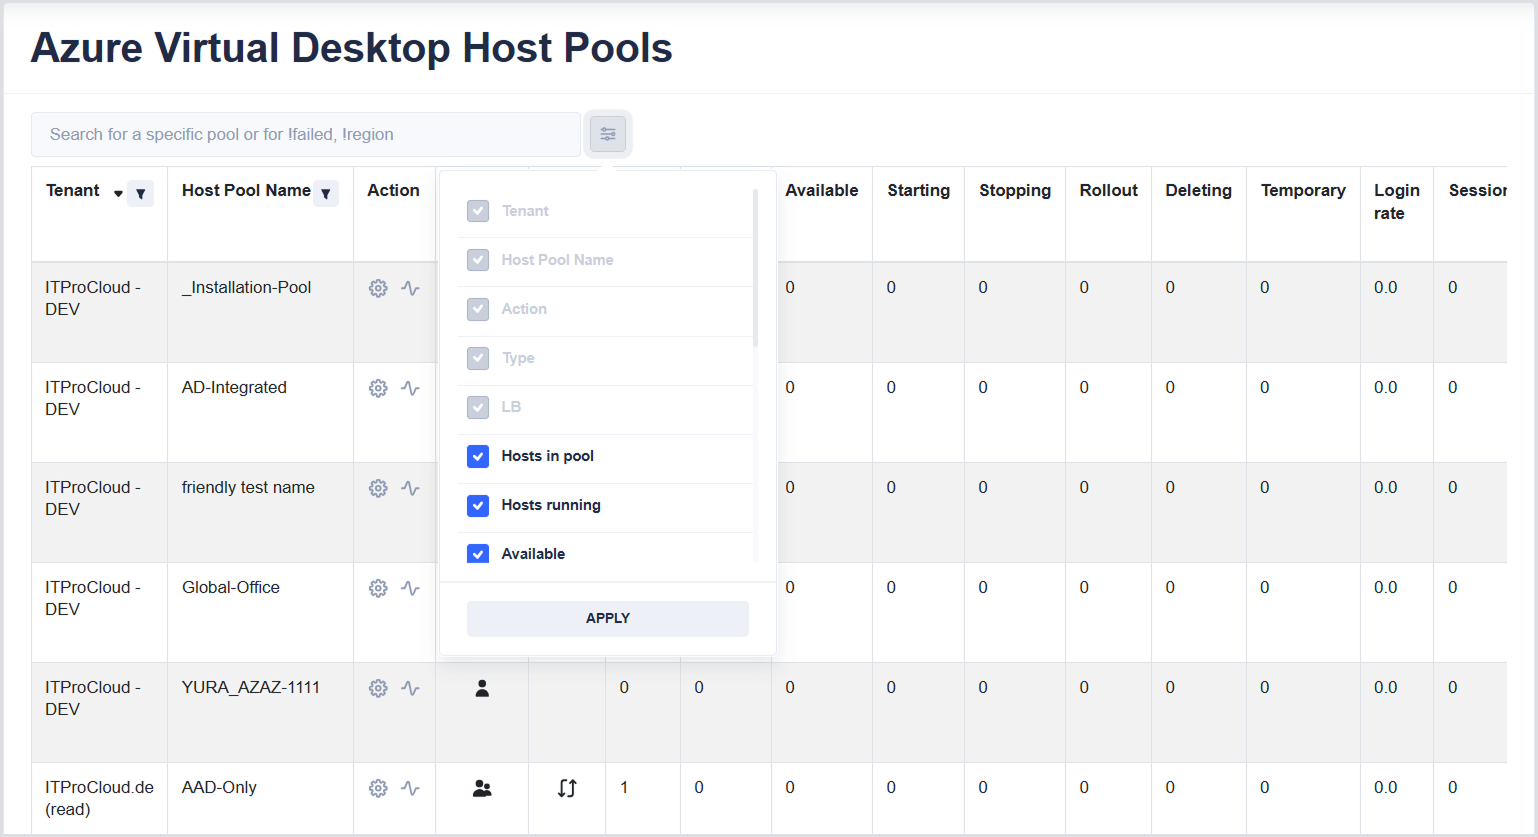This screenshot has height=837, width=1538.
Task: Show activity pulse for friendly test name
Action: pyautogui.click(x=410, y=488)
